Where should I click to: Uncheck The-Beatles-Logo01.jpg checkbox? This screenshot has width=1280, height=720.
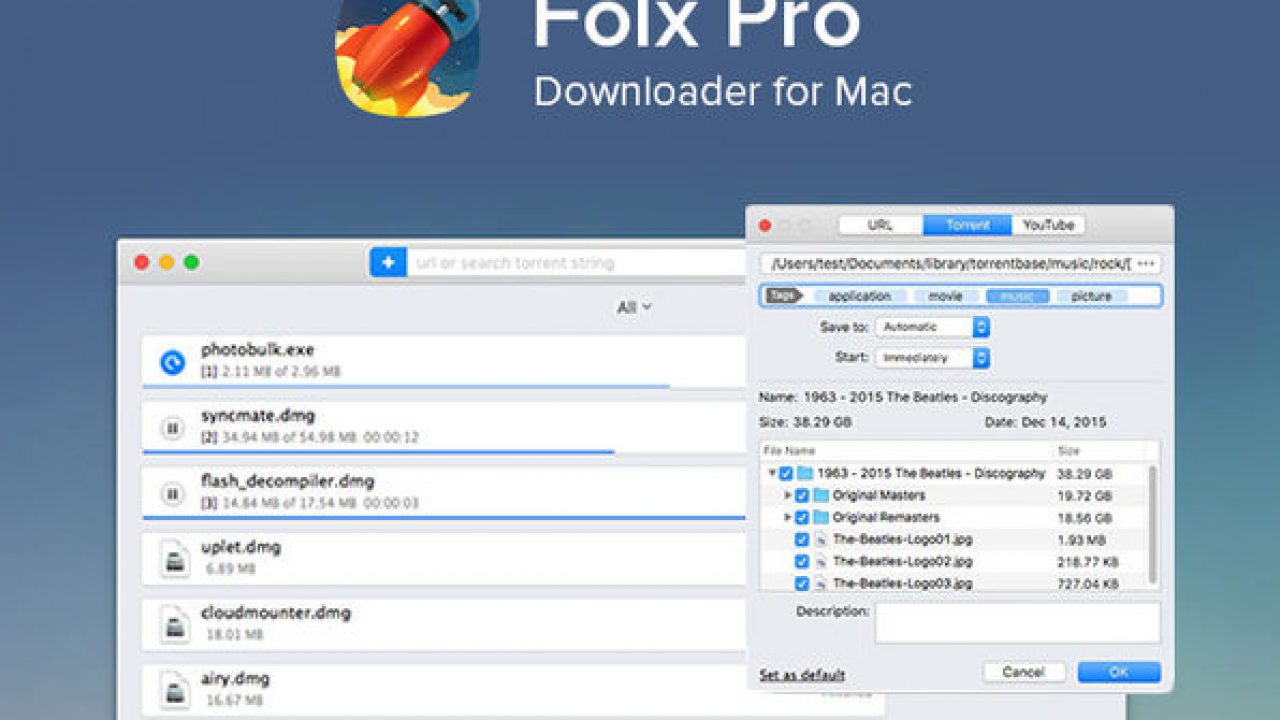pos(802,539)
